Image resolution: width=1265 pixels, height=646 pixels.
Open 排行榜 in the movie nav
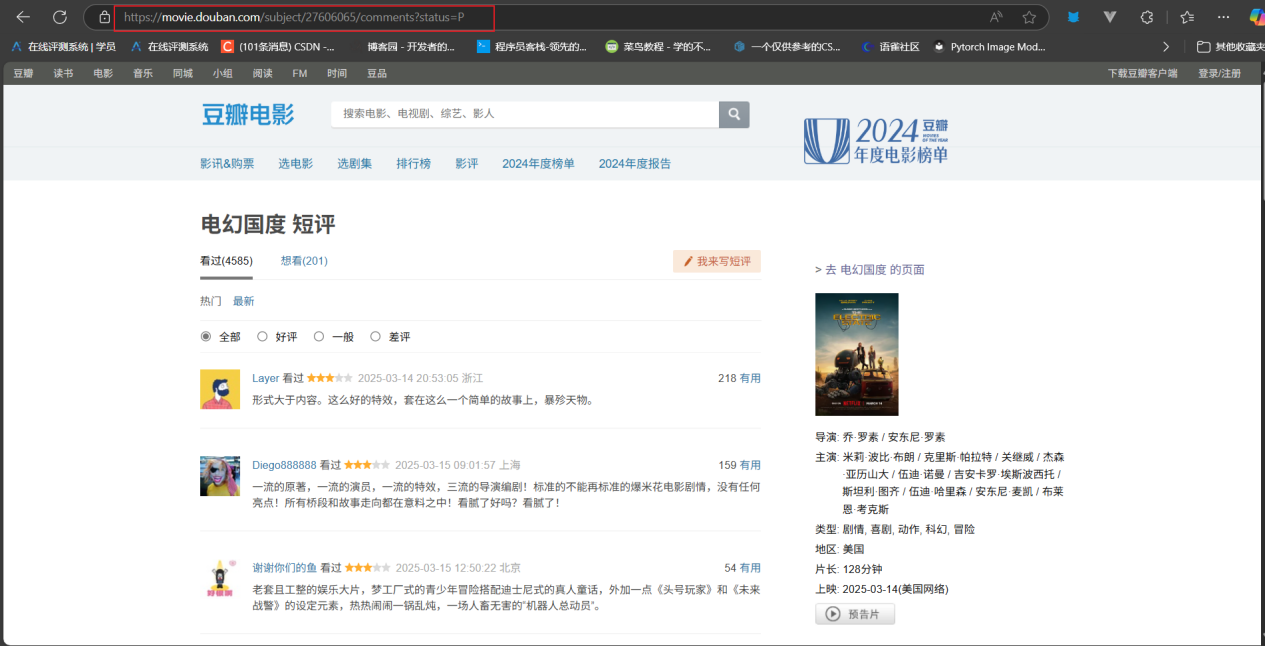point(414,164)
